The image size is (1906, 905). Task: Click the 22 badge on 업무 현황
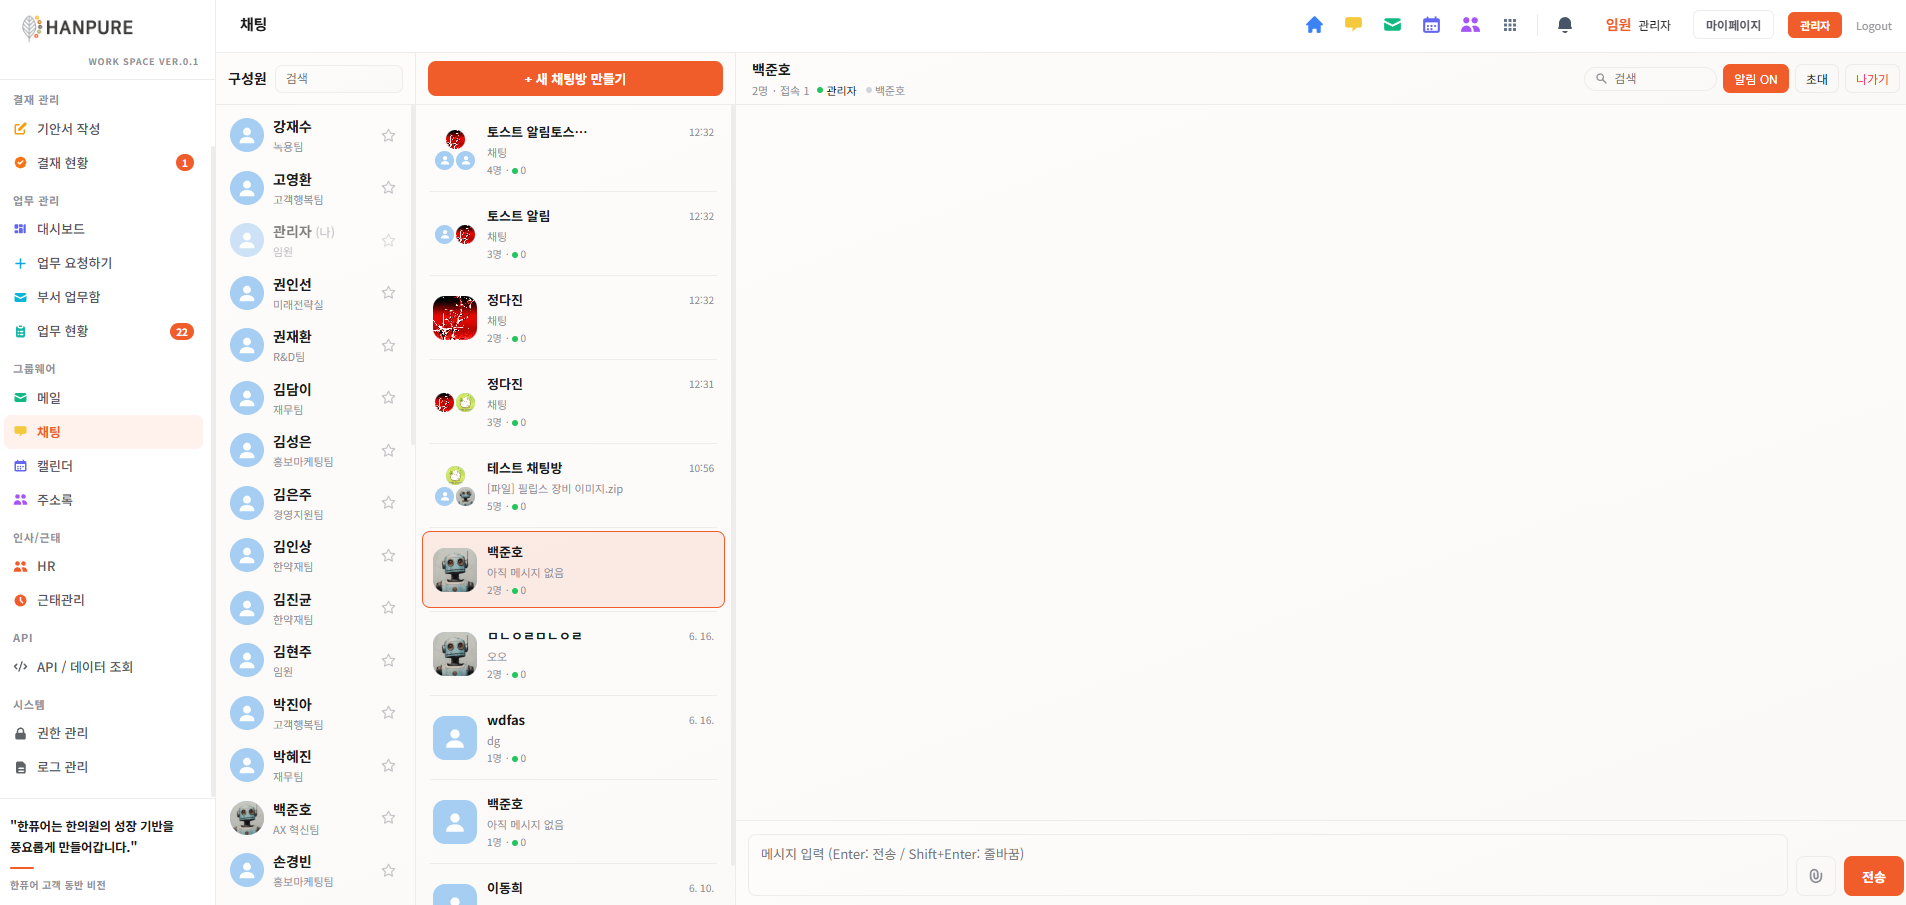[182, 332]
